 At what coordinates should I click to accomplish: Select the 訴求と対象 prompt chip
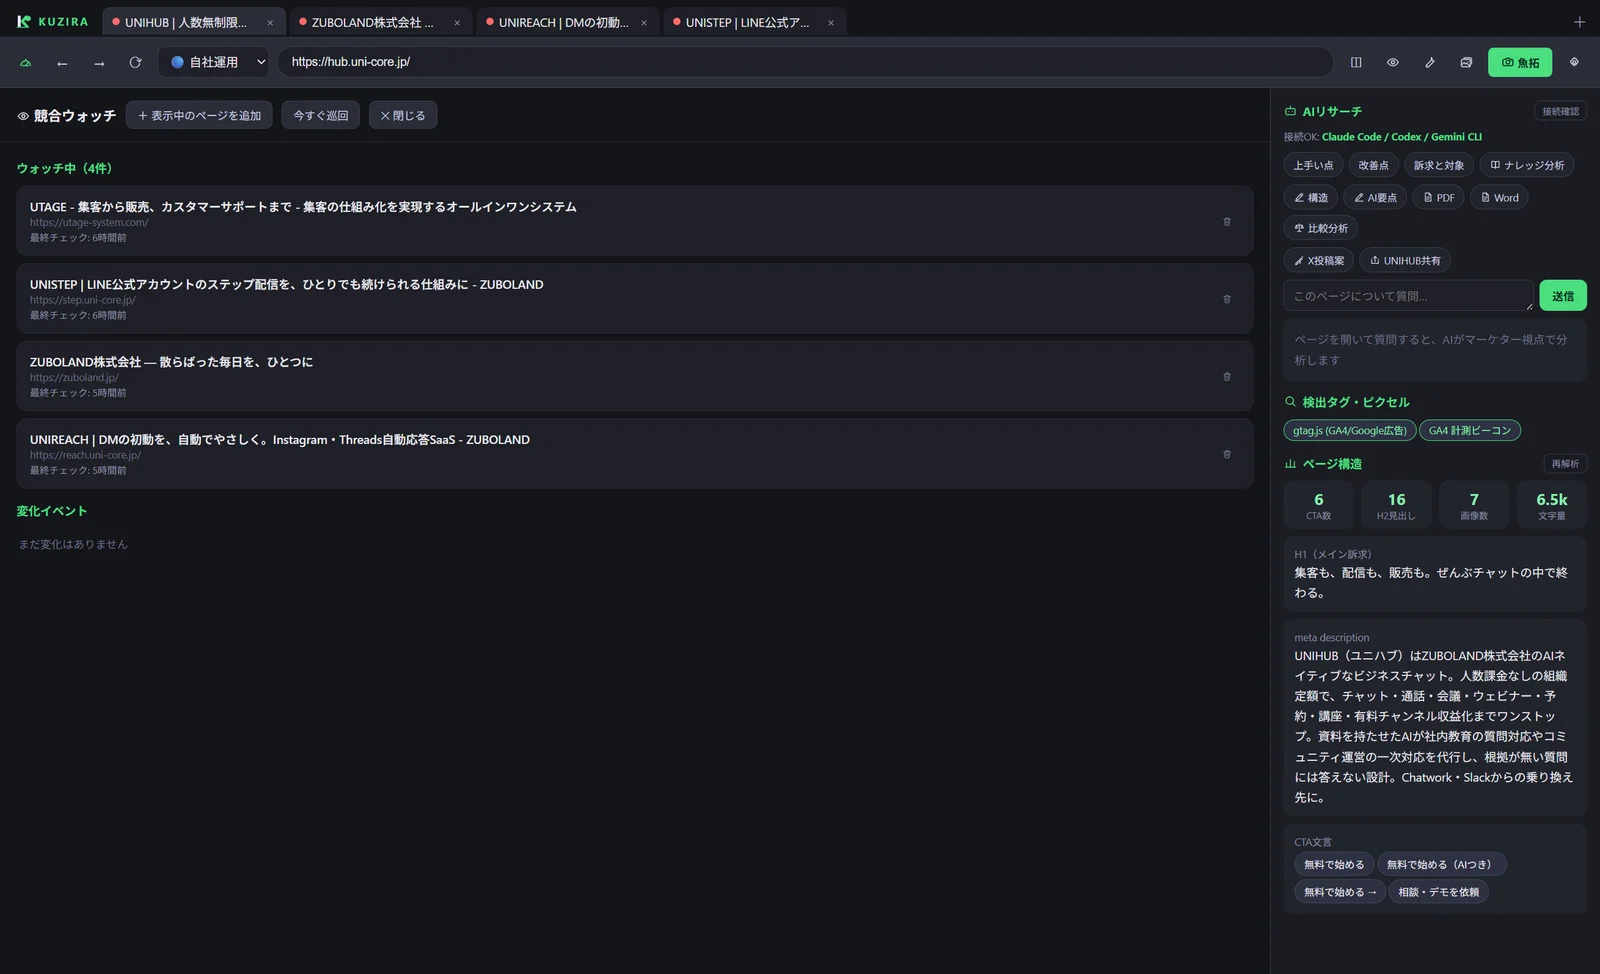[1439, 165]
